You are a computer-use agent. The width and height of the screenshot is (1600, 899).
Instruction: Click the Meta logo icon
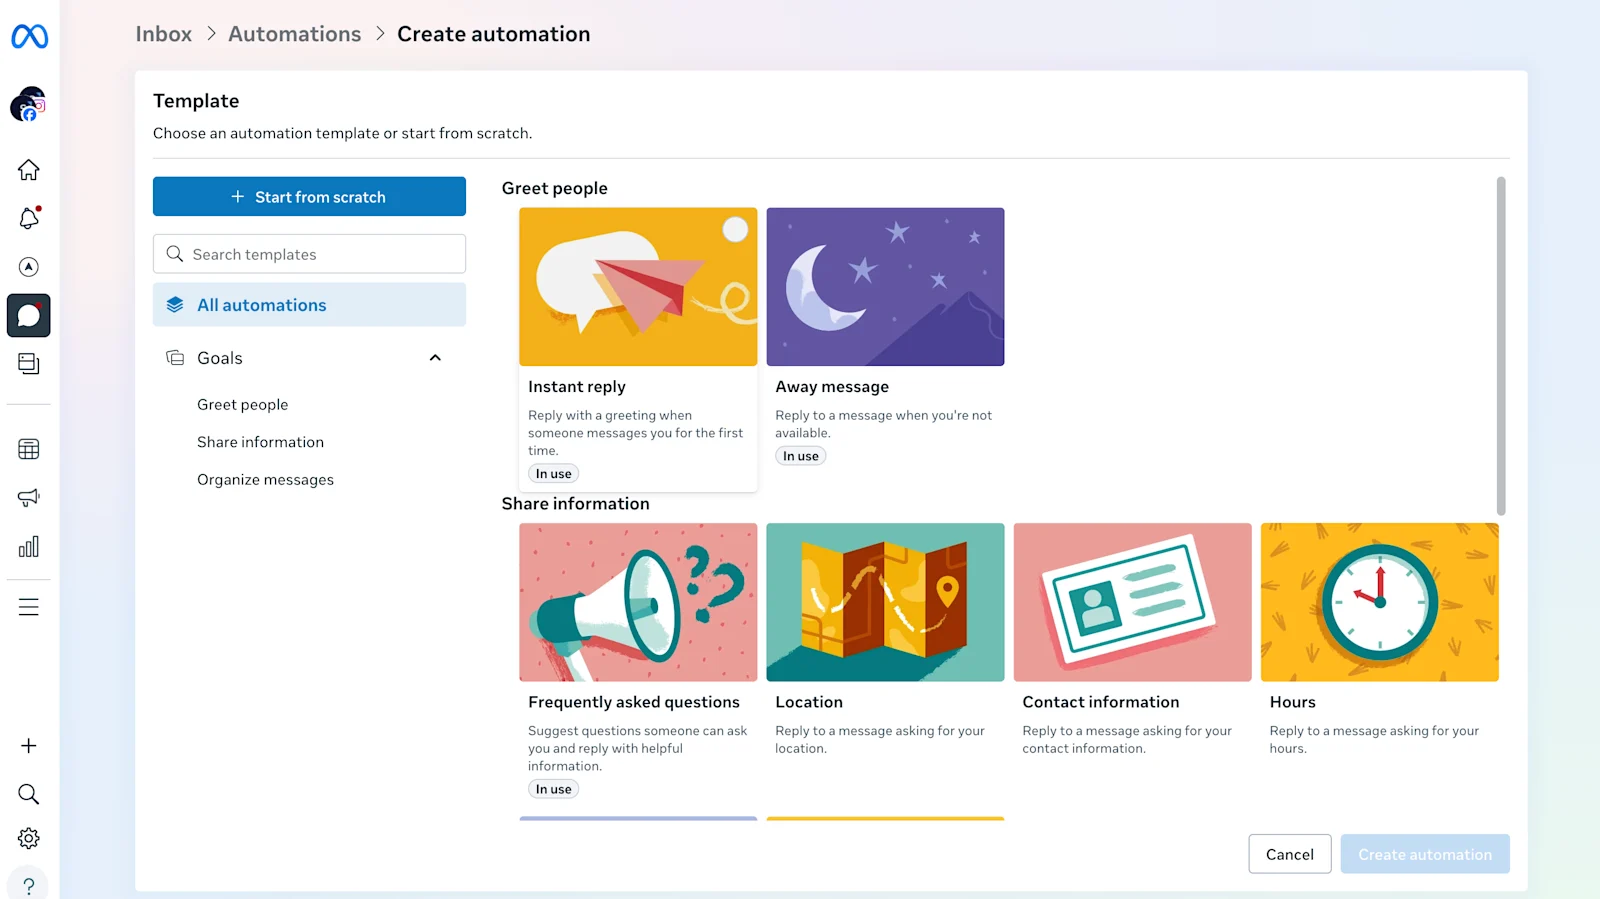pos(29,37)
